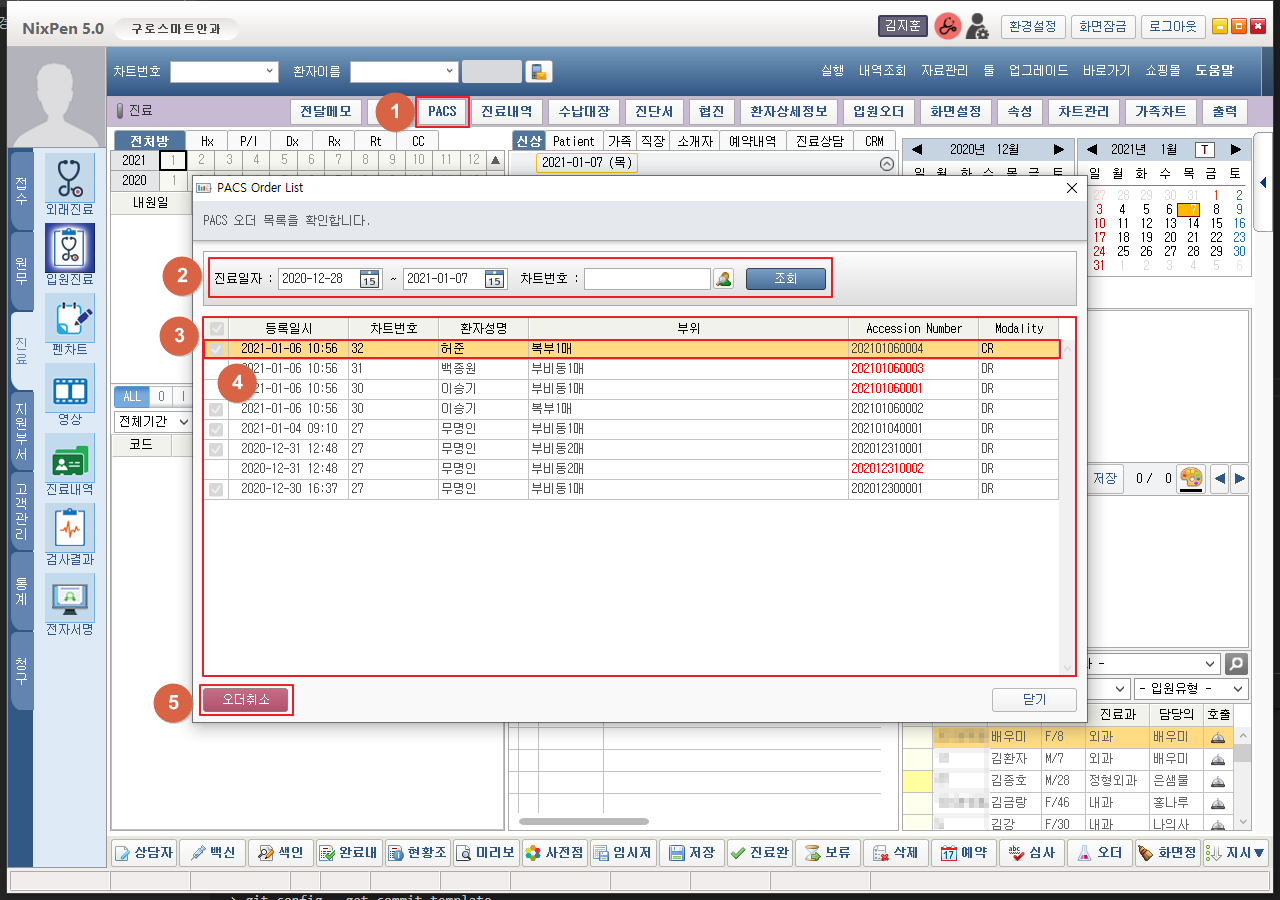Click patient search icon next to 차트번호 field
The width and height of the screenshot is (1280, 900).
coord(724,279)
